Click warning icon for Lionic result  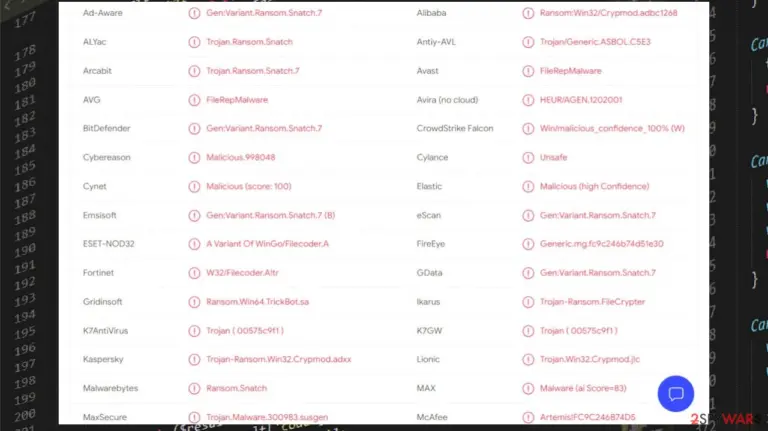(528, 359)
